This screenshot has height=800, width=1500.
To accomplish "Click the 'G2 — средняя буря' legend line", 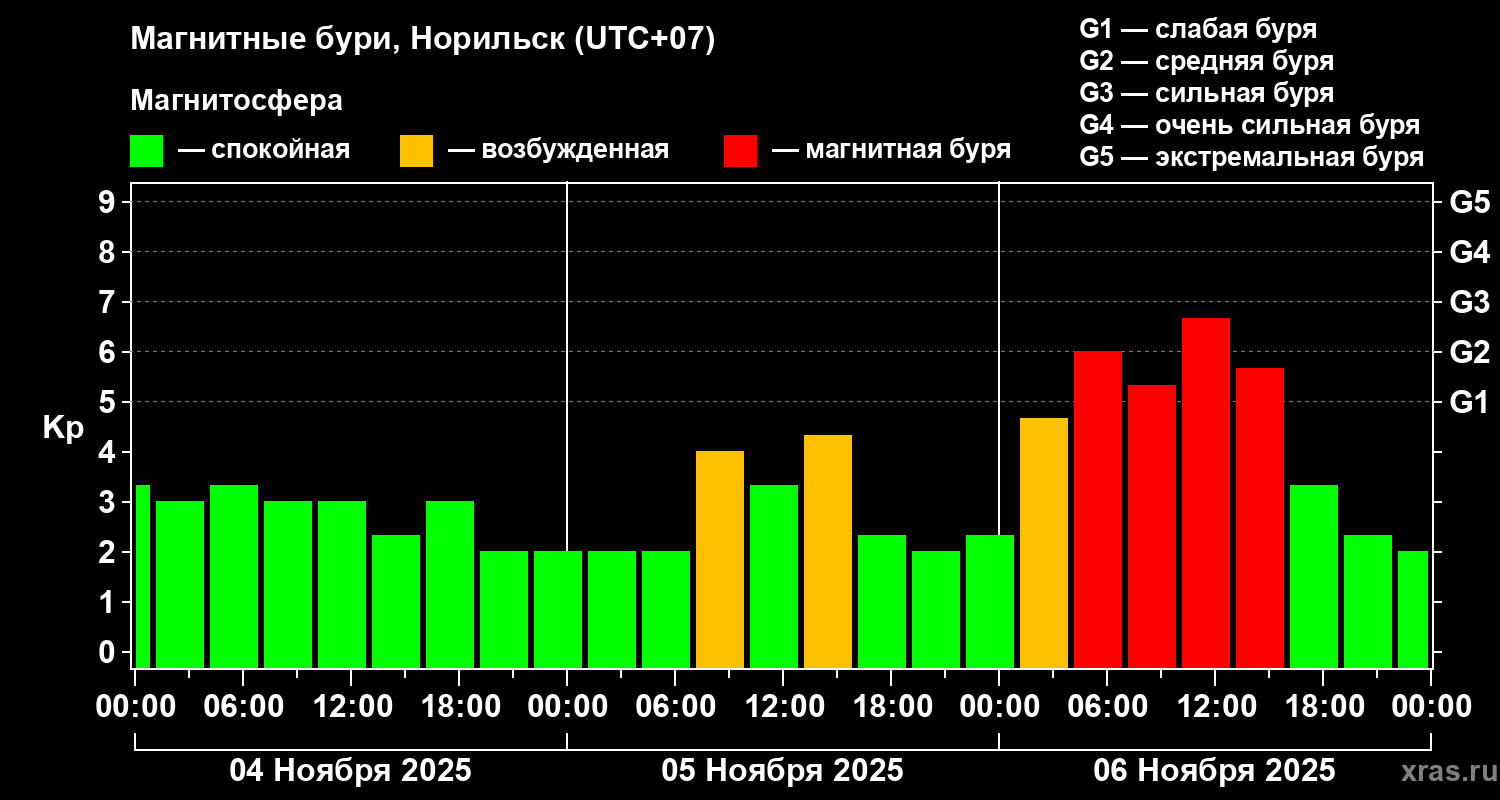I will click(1207, 61).
